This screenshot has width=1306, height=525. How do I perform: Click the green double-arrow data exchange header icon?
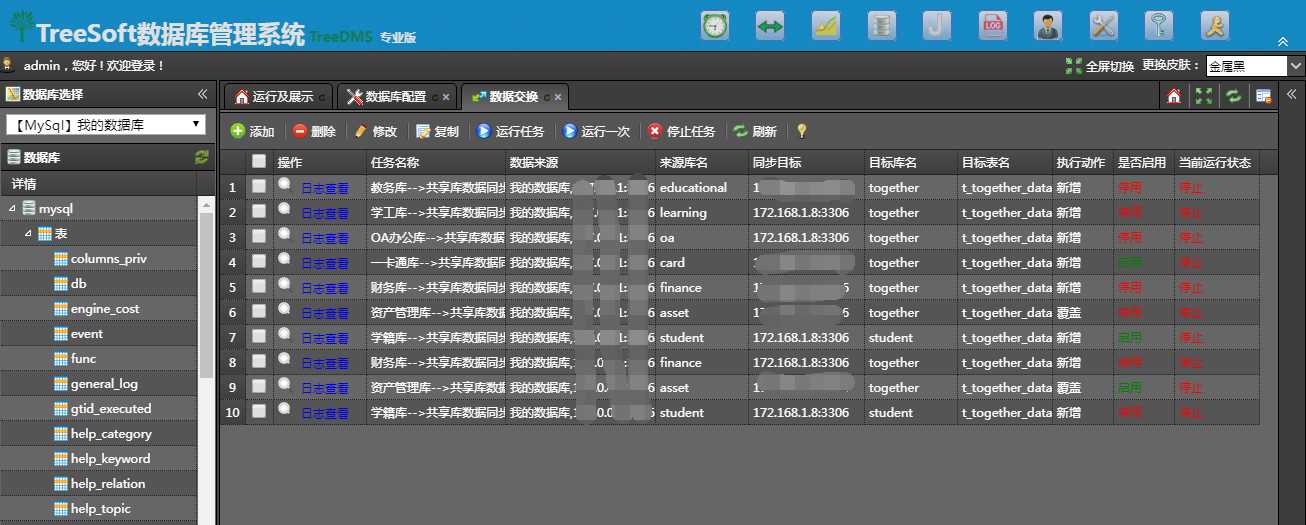coord(769,26)
